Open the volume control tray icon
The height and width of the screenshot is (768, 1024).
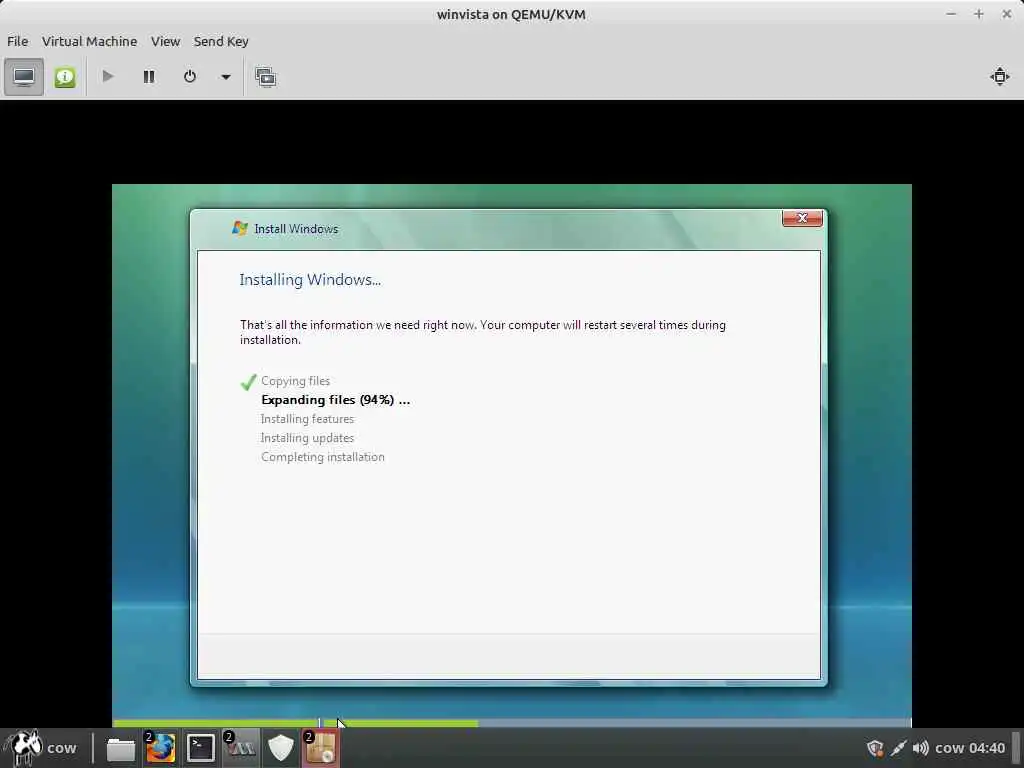[921, 748]
